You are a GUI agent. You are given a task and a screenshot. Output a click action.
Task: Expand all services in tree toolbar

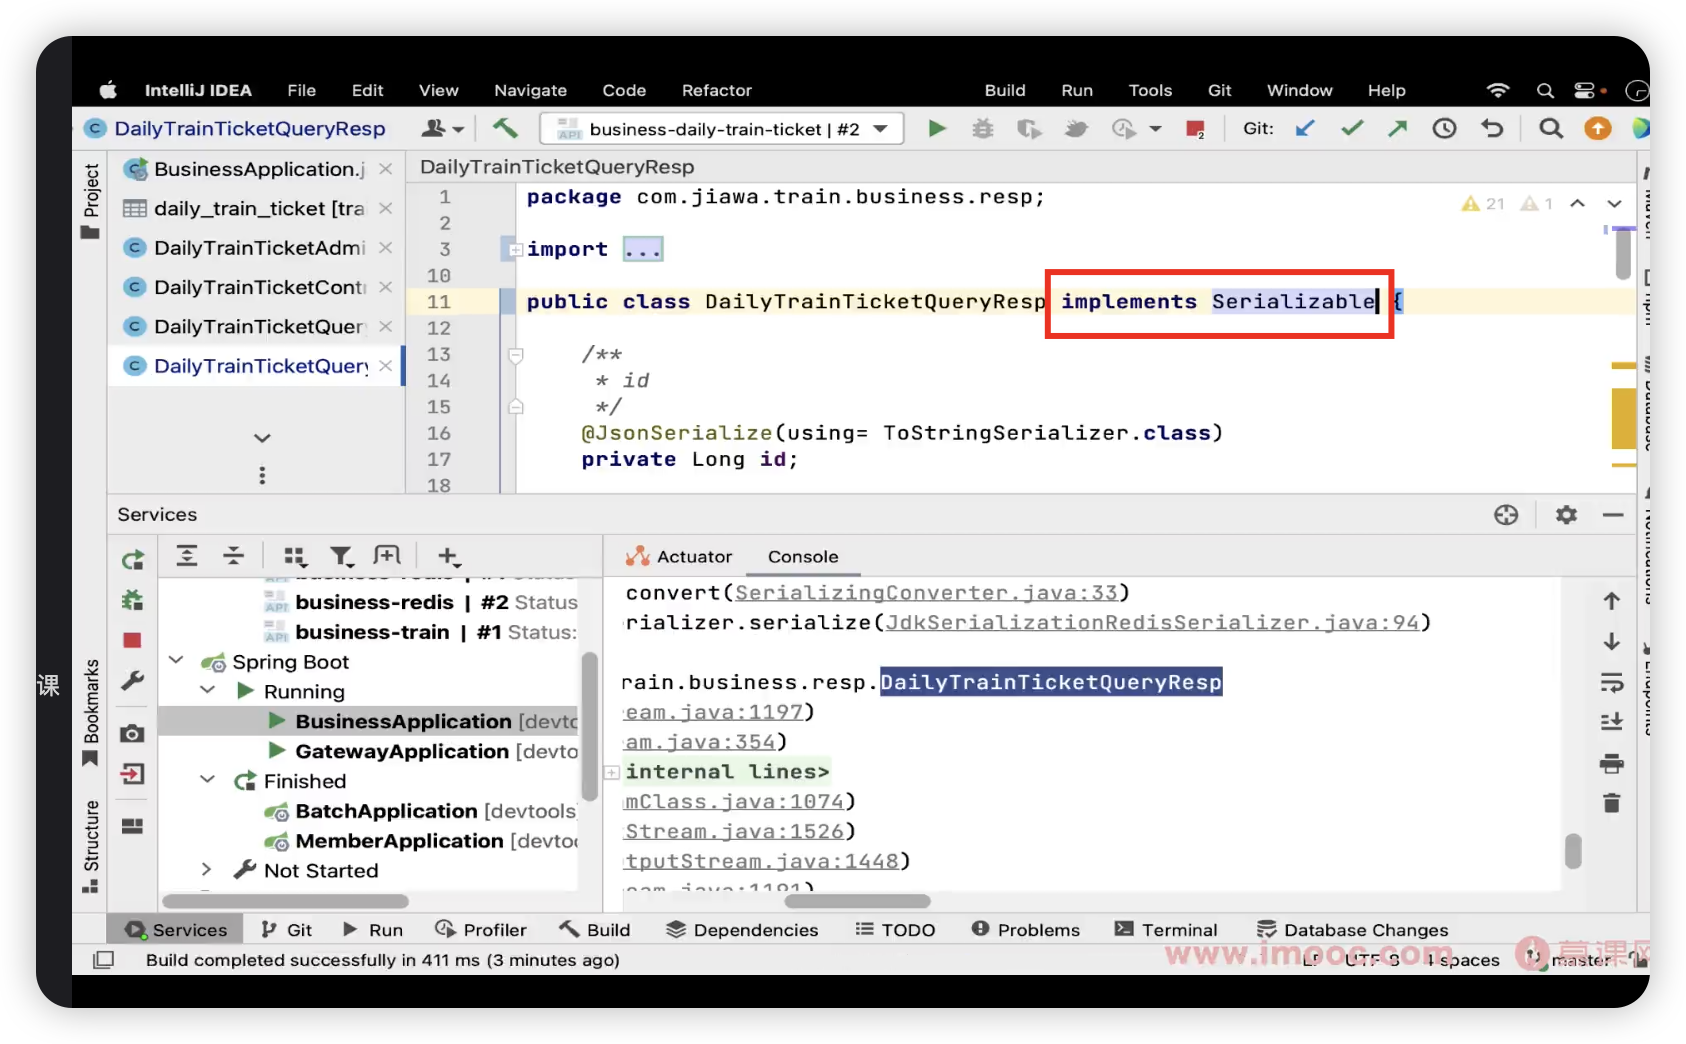(x=187, y=556)
